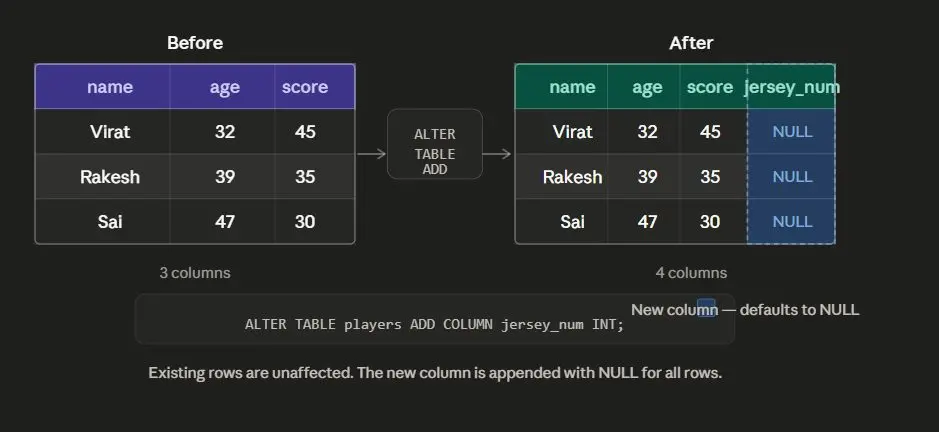
Task: Click the 'New column — defaults to NULL' legend text
Action: 745,310
